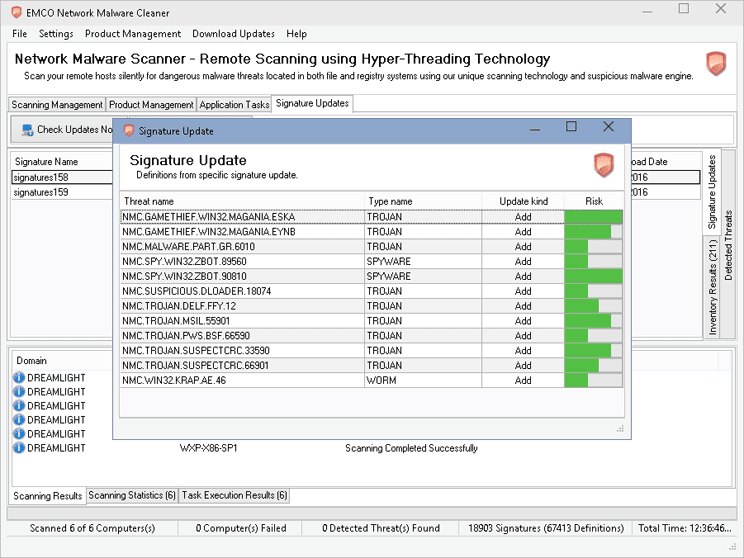This screenshot has height=558, width=744.
Task: Select threat NMC.MALWARE.PART.GR.6010
Action: tap(242, 247)
